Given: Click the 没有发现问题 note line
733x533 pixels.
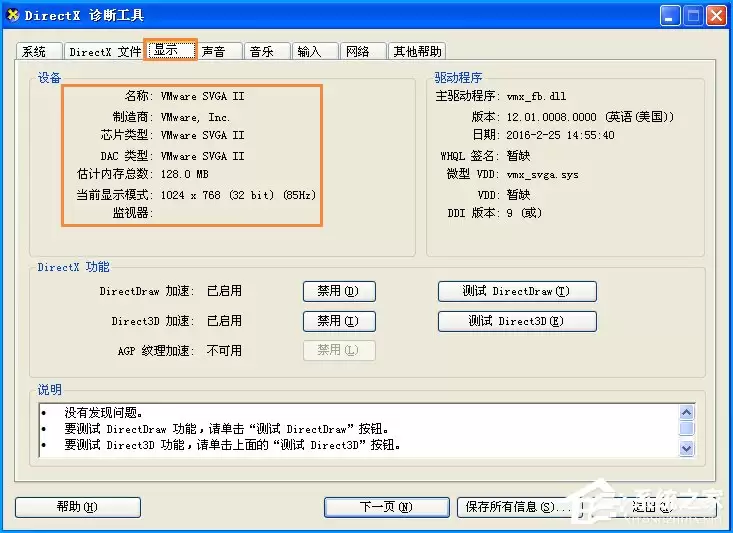Looking at the screenshot, I should click(x=104, y=412).
